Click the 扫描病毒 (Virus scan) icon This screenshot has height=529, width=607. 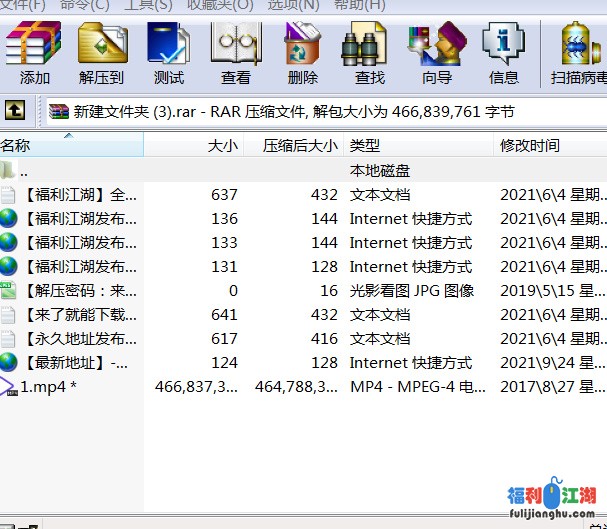[578, 54]
